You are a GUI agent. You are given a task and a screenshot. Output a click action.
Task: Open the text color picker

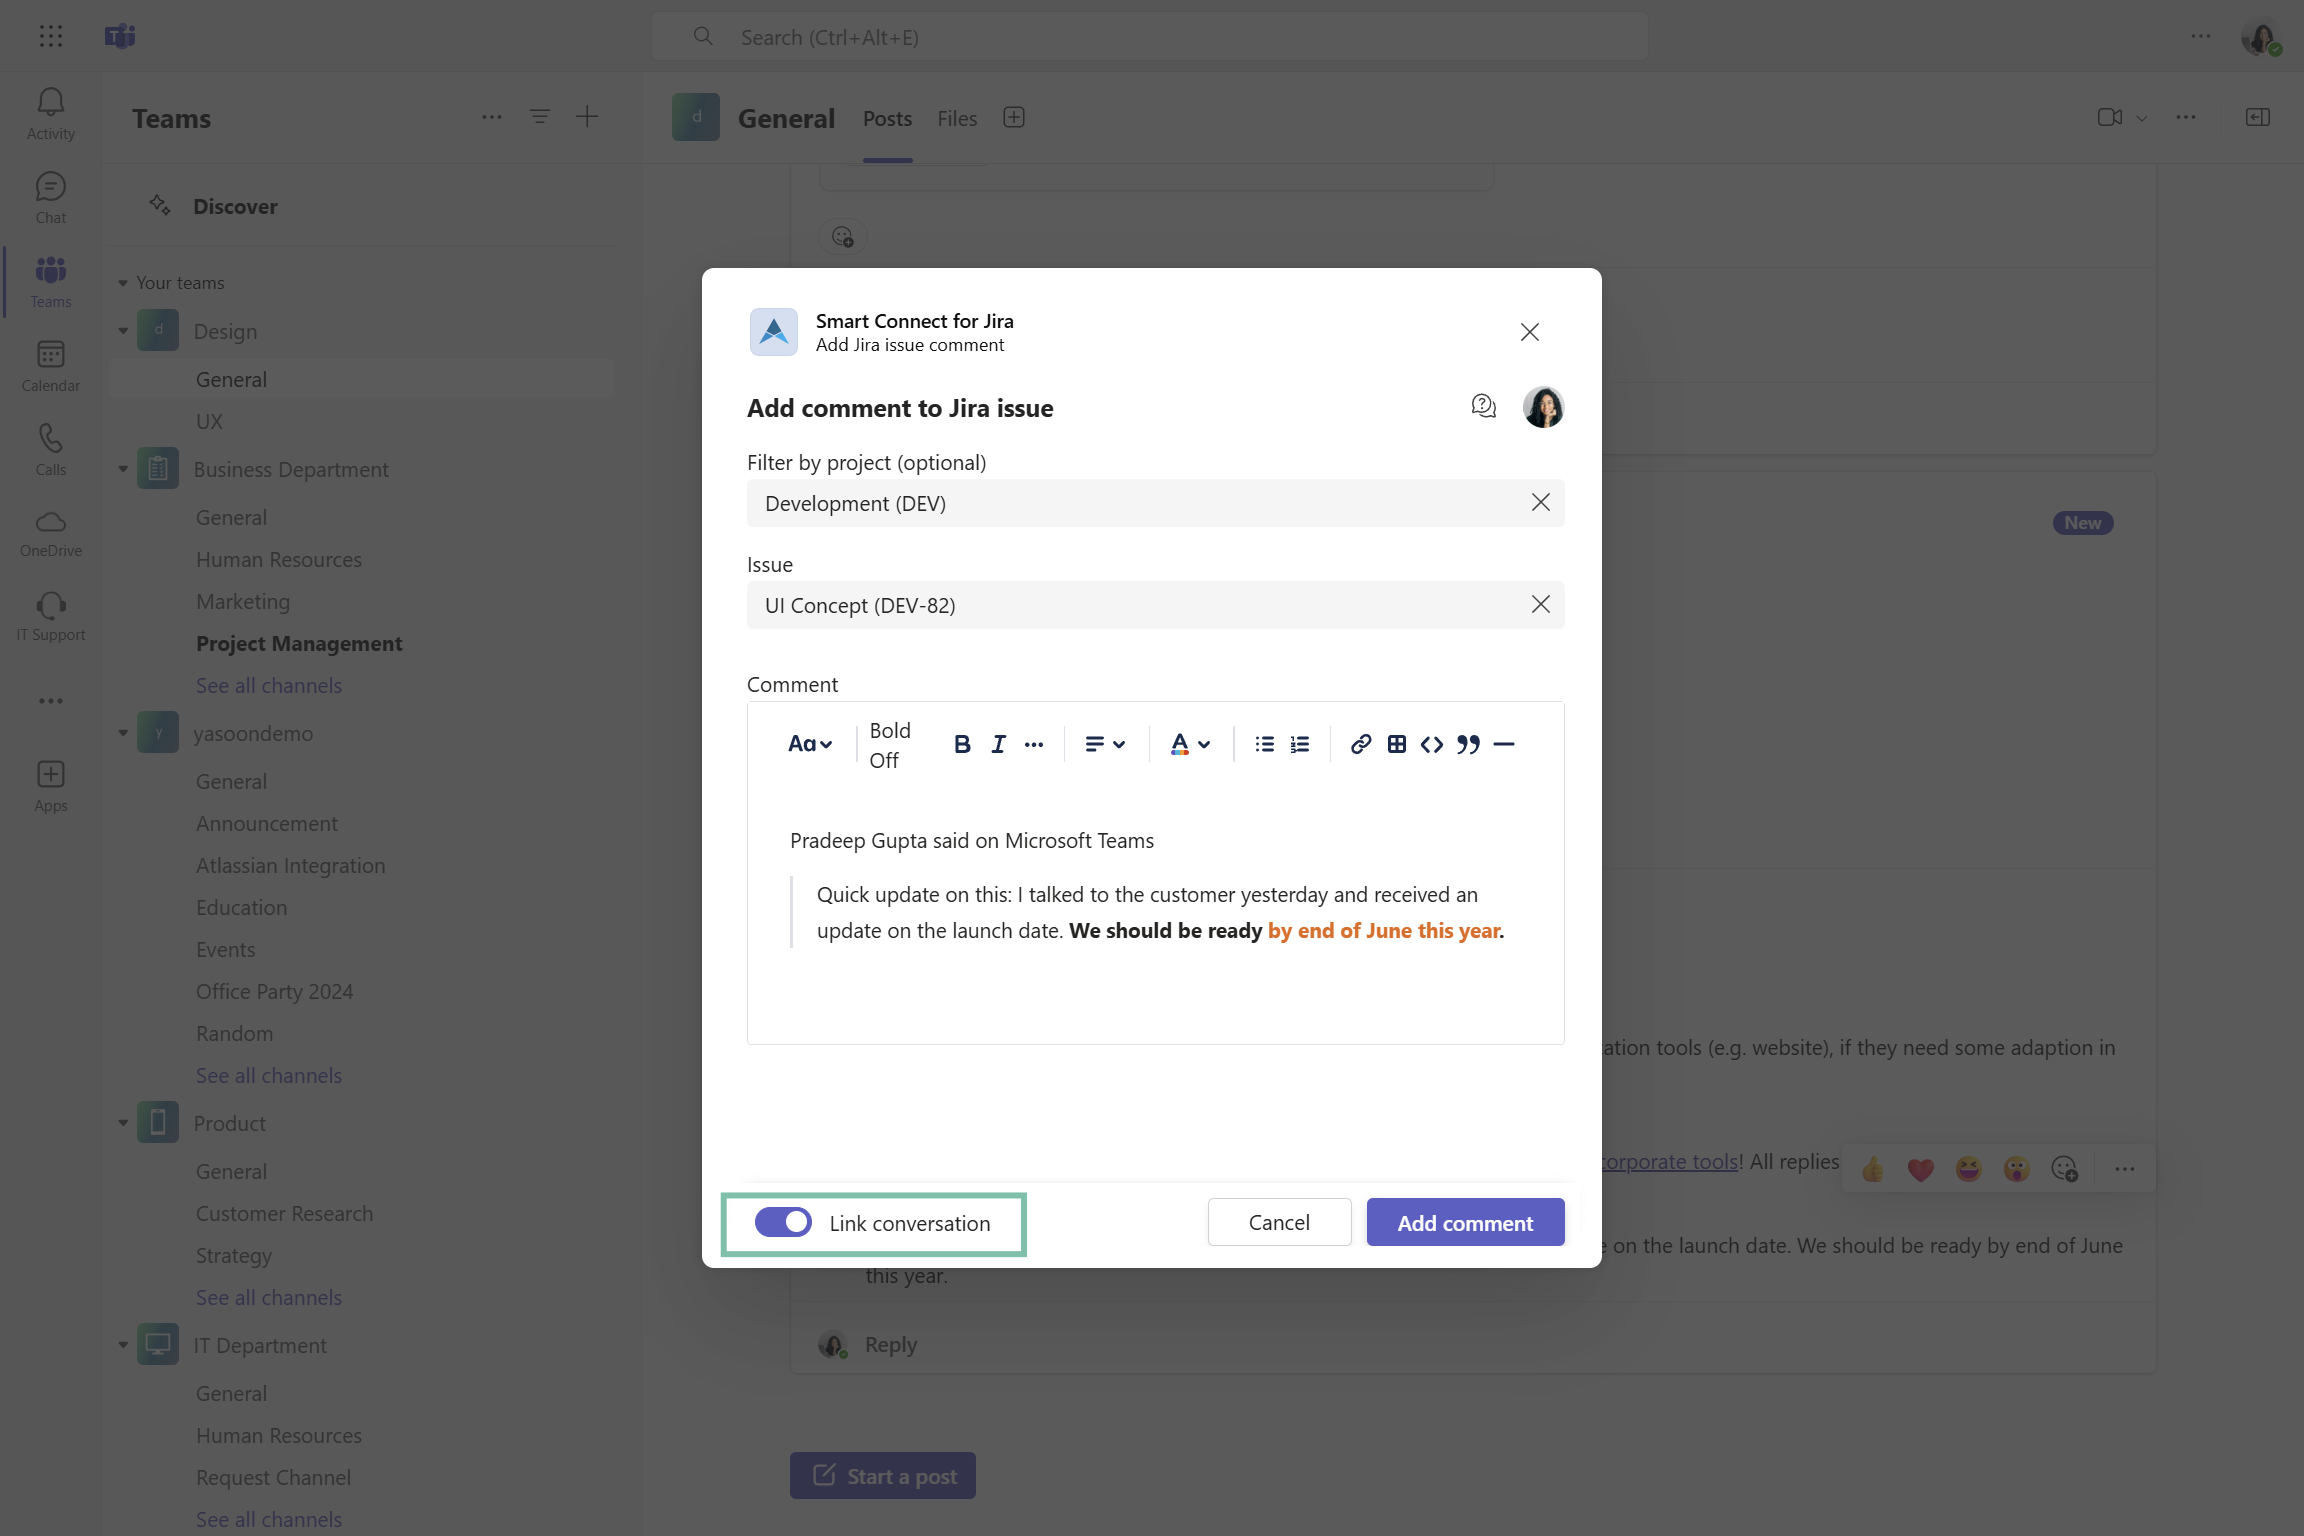(x=1189, y=744)
